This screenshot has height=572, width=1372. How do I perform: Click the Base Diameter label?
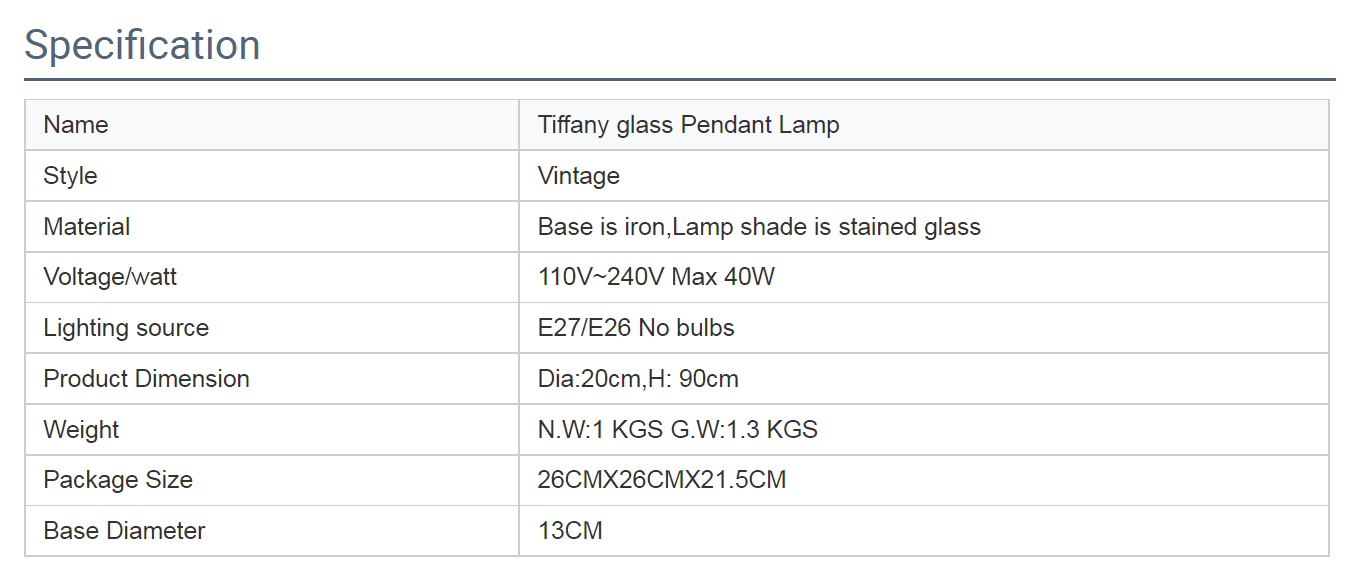coord(124,531)
